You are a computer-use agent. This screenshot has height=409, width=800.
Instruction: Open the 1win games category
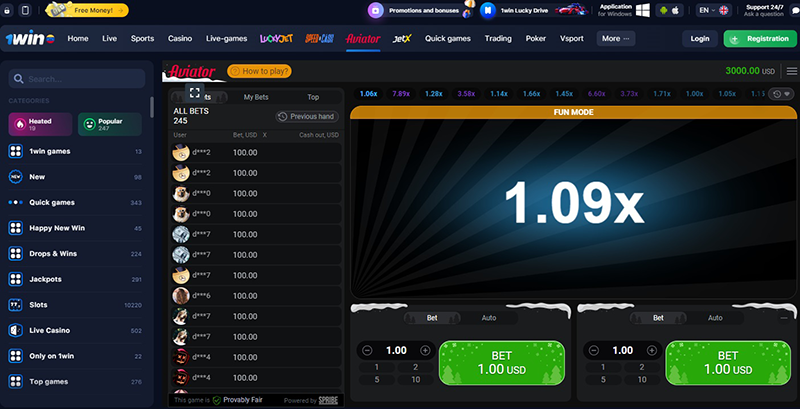click(x=75, y=151)
